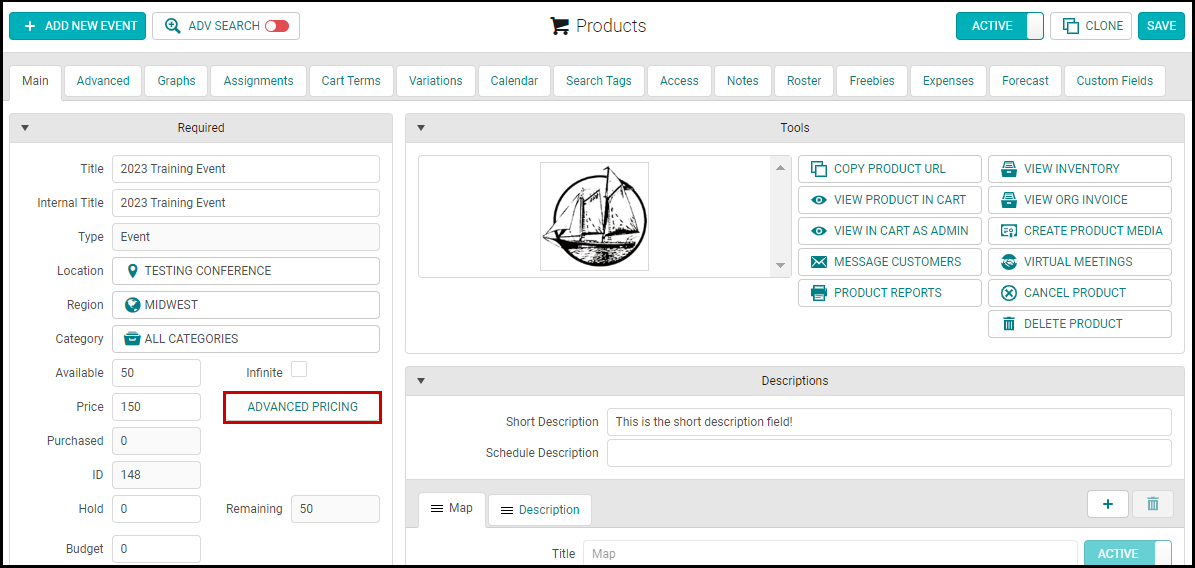Image resolution: width=1195 pixels, height=568 pixels.
Task: Open the Category selector All Categories
Action: 245,339
